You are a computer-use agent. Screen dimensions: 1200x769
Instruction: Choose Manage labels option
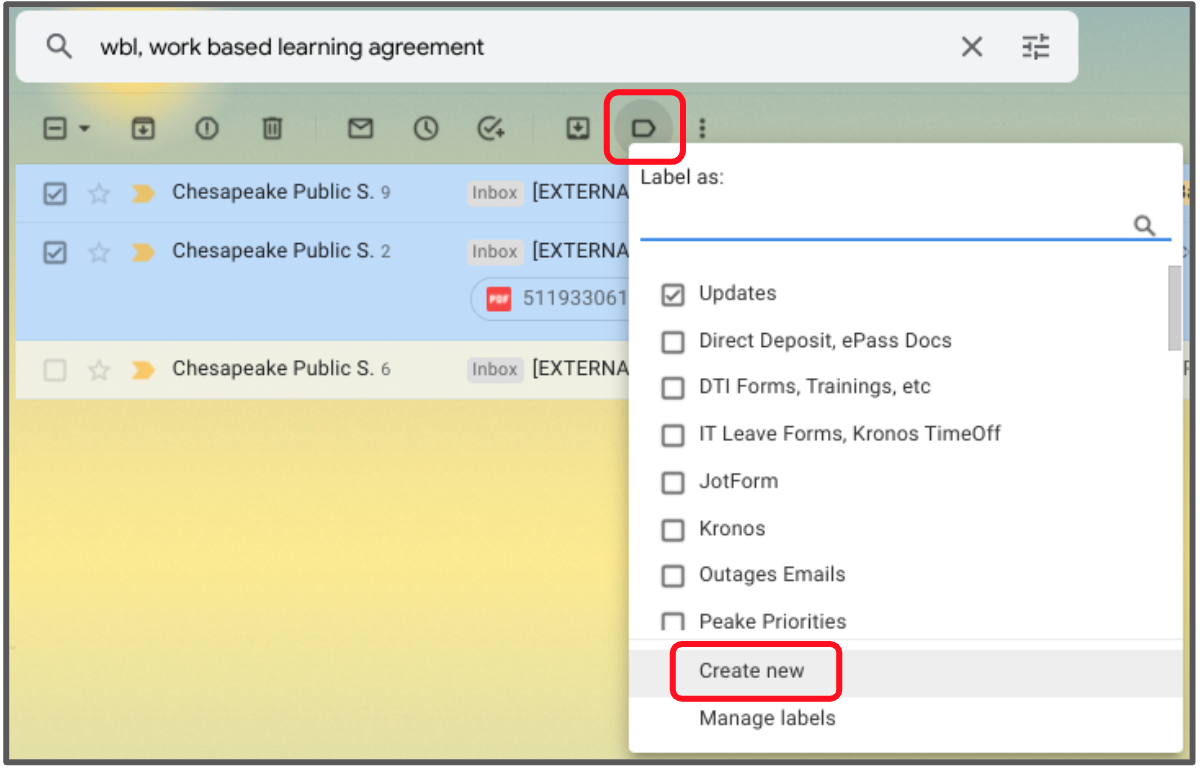point(767,718)
